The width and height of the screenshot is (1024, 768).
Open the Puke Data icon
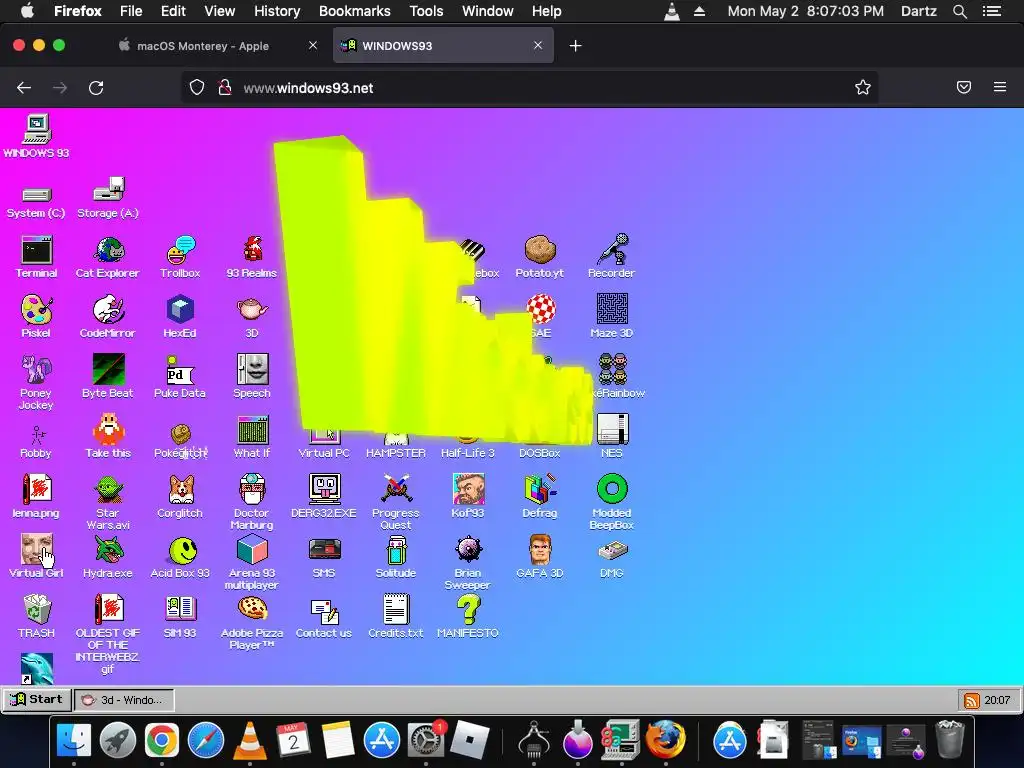[180, 370]
